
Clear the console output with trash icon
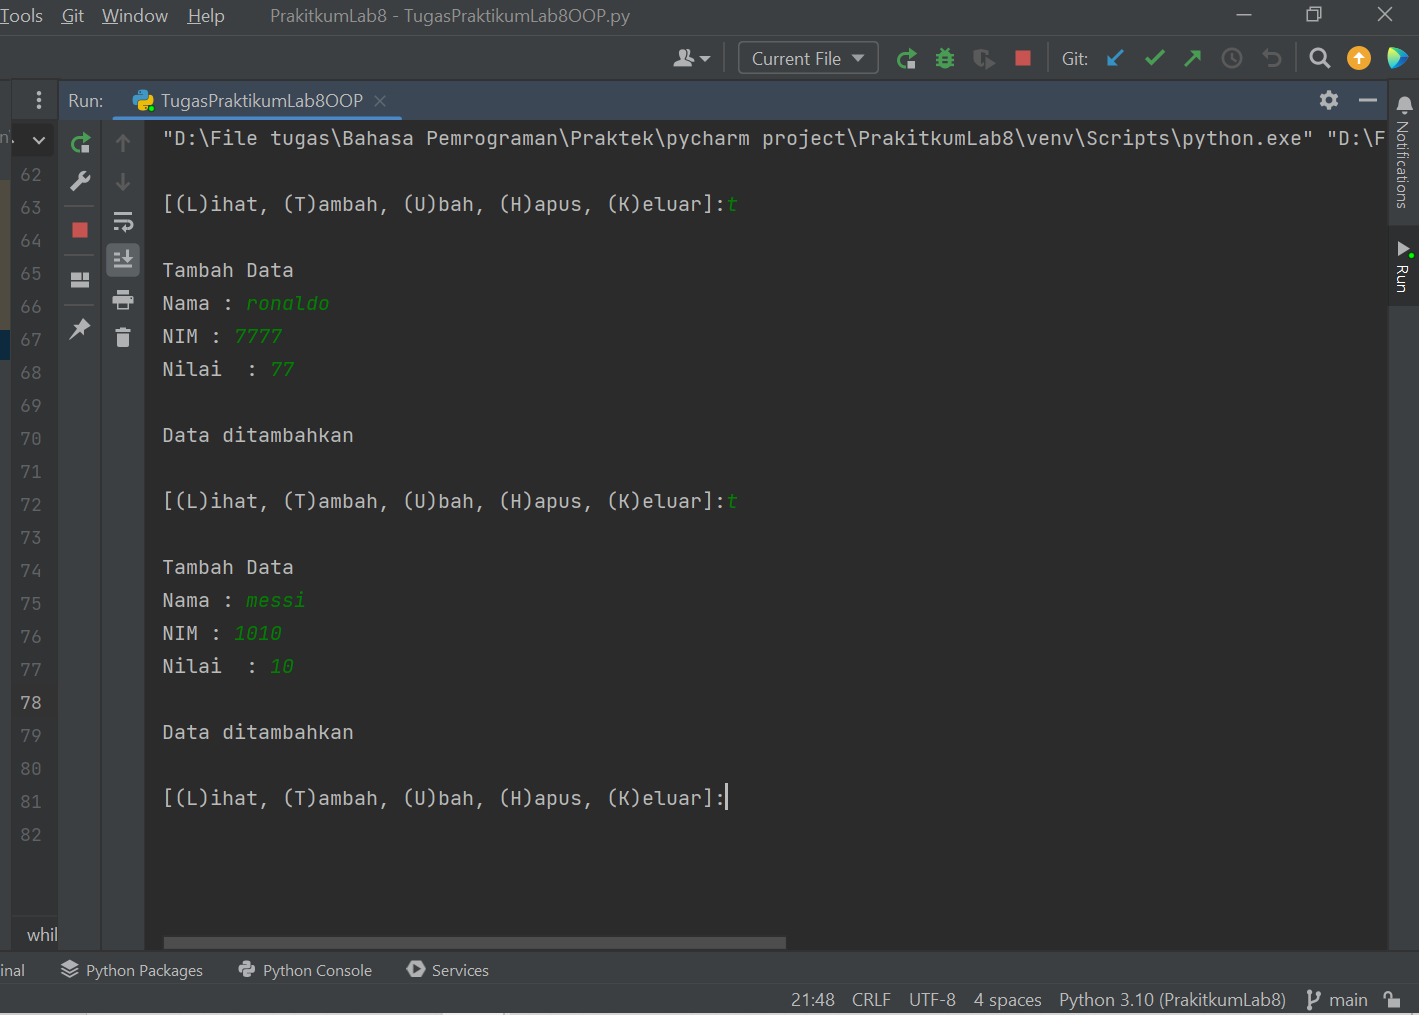coord(123,338)
